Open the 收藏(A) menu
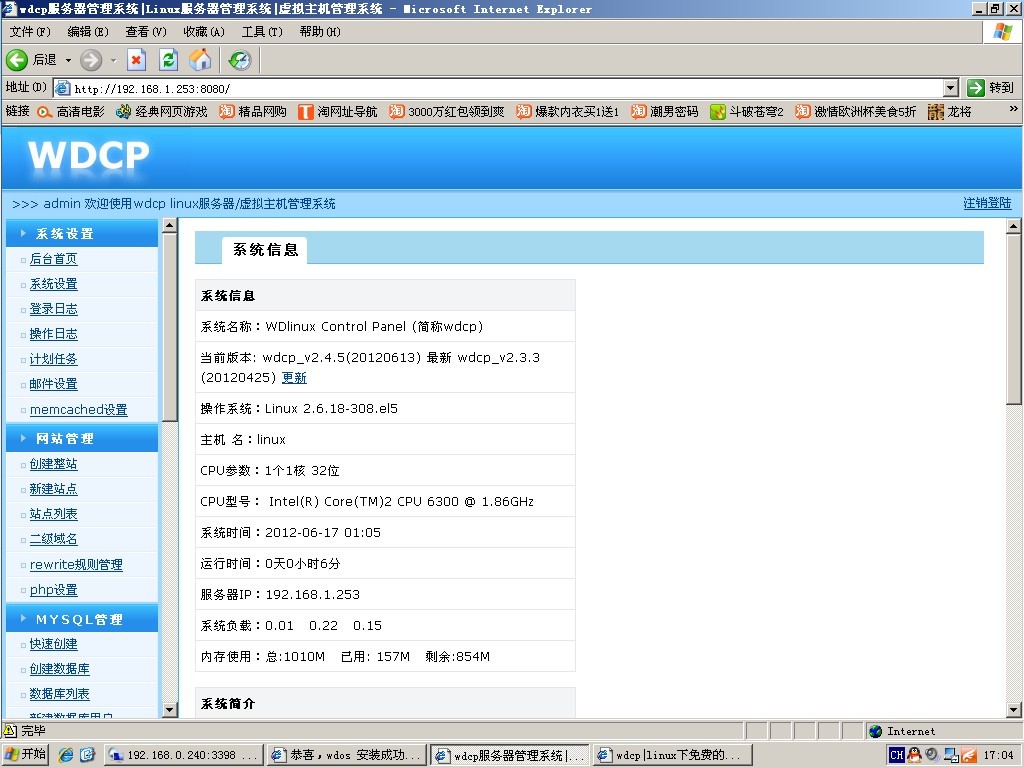 pyautogui.click(x=204, y=31)
